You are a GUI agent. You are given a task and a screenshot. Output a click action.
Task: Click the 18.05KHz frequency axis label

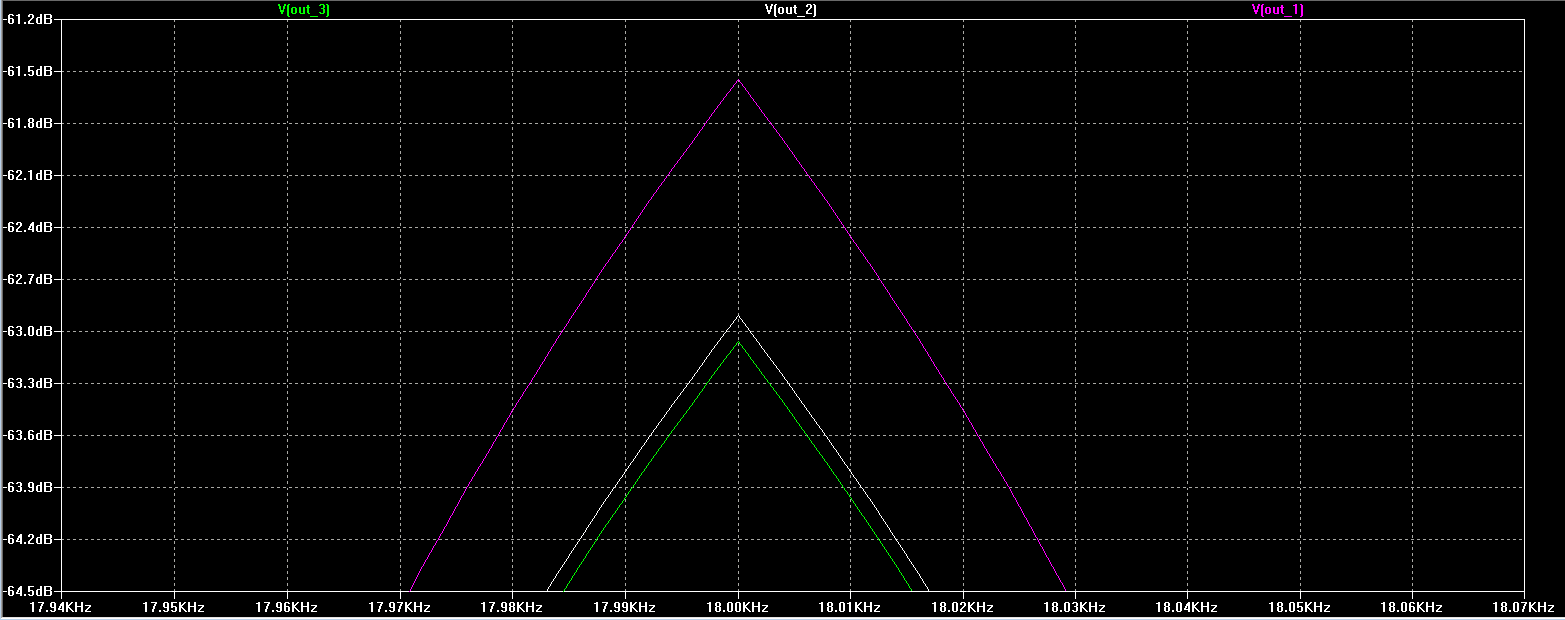[x=1301, y=607]
